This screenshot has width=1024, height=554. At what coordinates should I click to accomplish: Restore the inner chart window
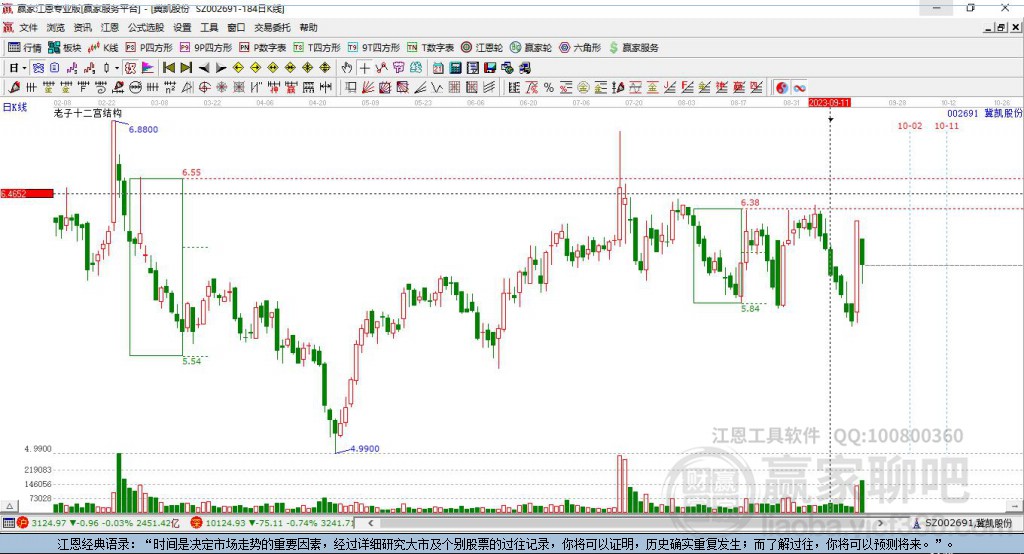click(1001, 27)
